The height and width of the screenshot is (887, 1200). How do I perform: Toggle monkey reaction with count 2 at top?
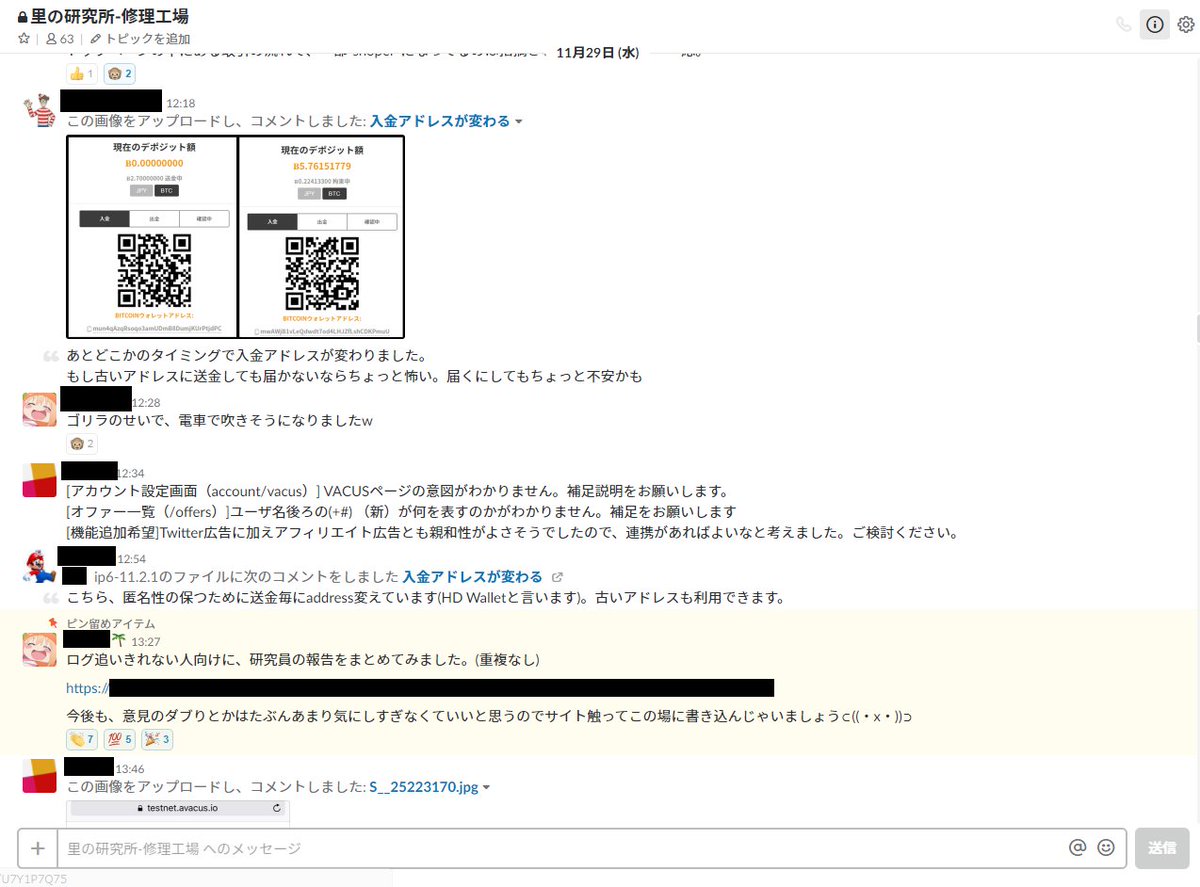coord(120,73)
